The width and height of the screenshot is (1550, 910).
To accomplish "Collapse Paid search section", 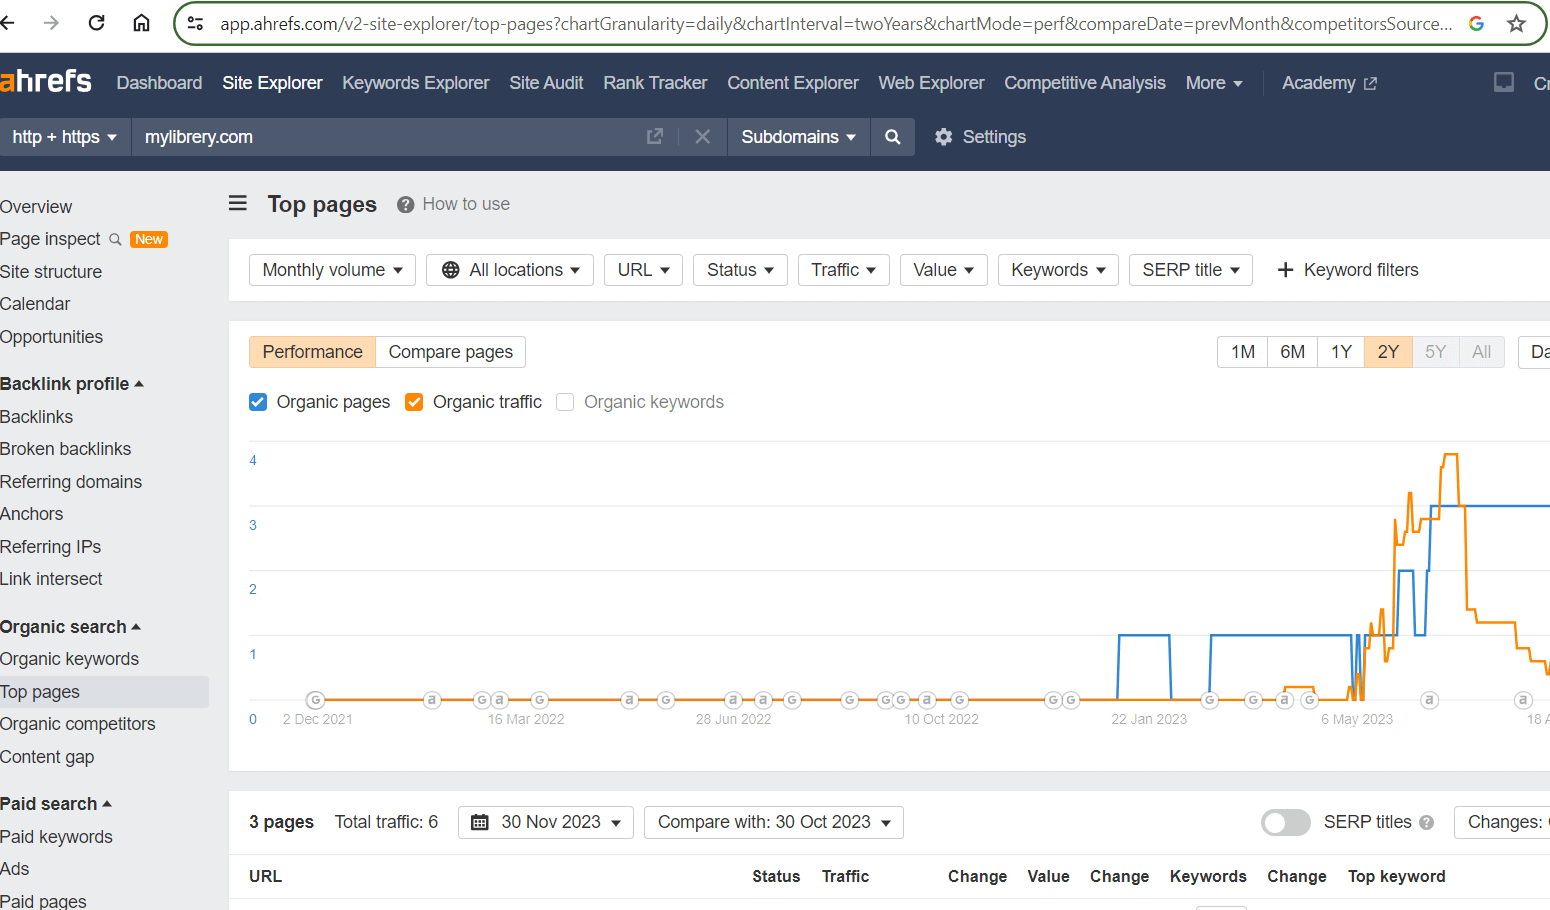I will (56, 804).
